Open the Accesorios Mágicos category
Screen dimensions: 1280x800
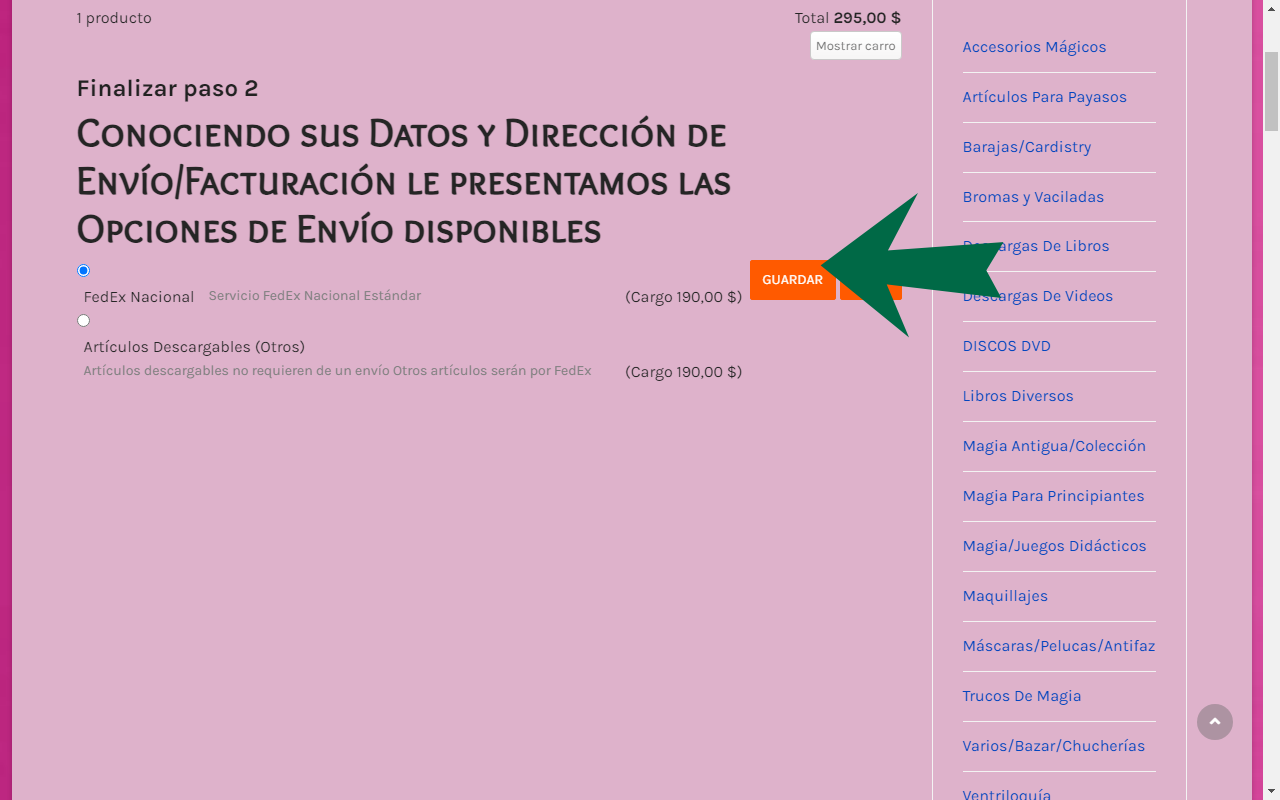pyautogui.click(x=1034, y=47)
